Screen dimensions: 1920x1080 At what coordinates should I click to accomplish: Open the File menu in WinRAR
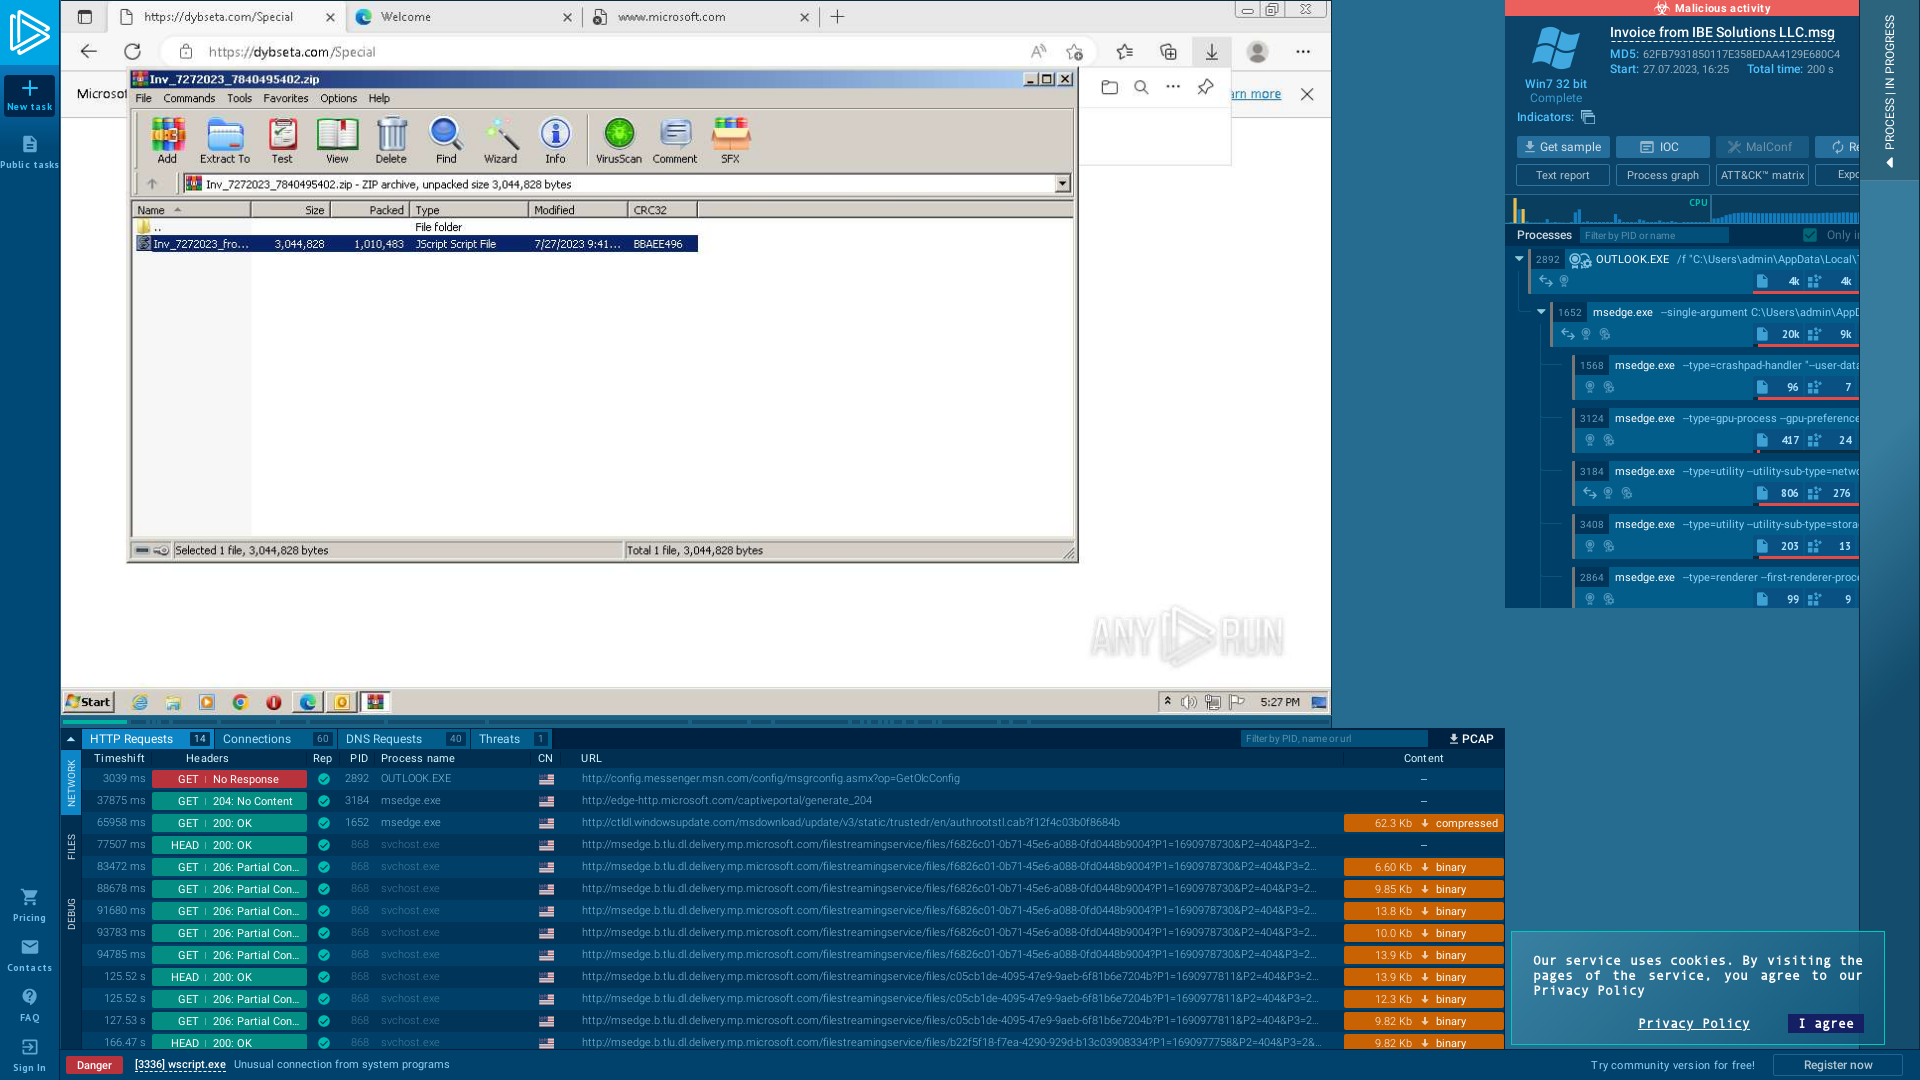pos(143,98)
